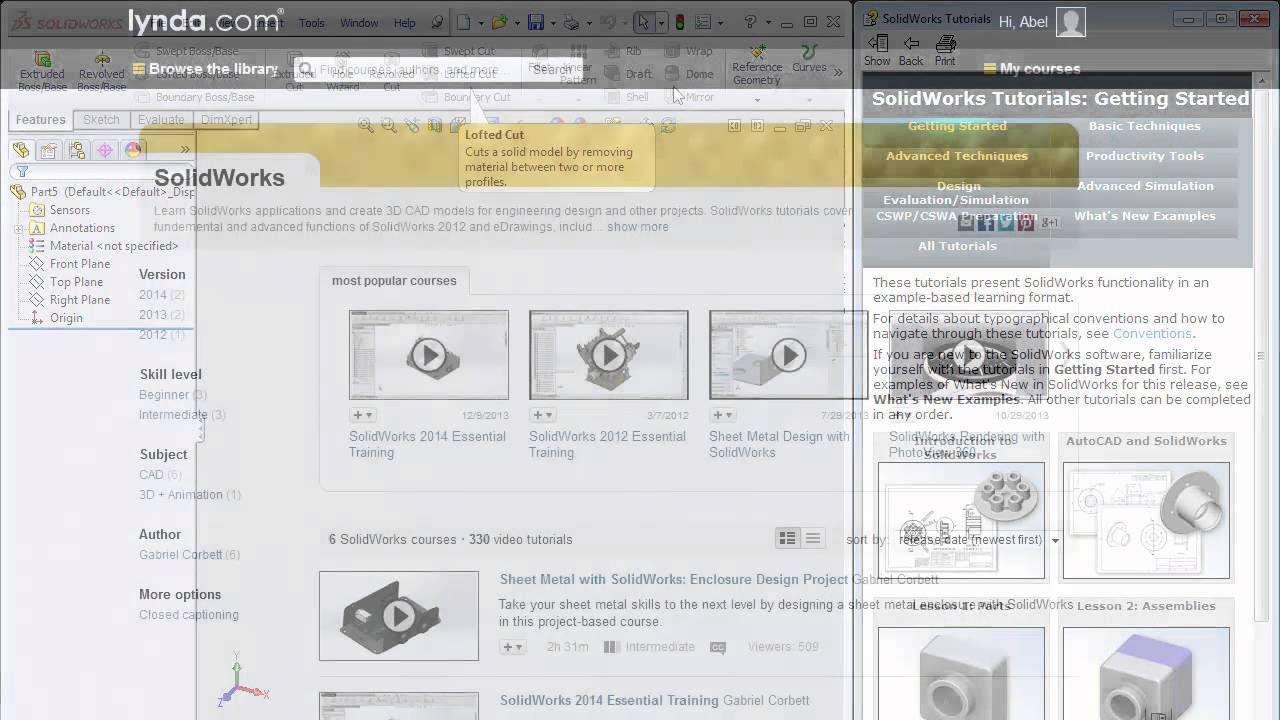Expand the FeatureManager tab overflow chevron
This screenshot has width=1280, height=720.
[x=185, y=150]
